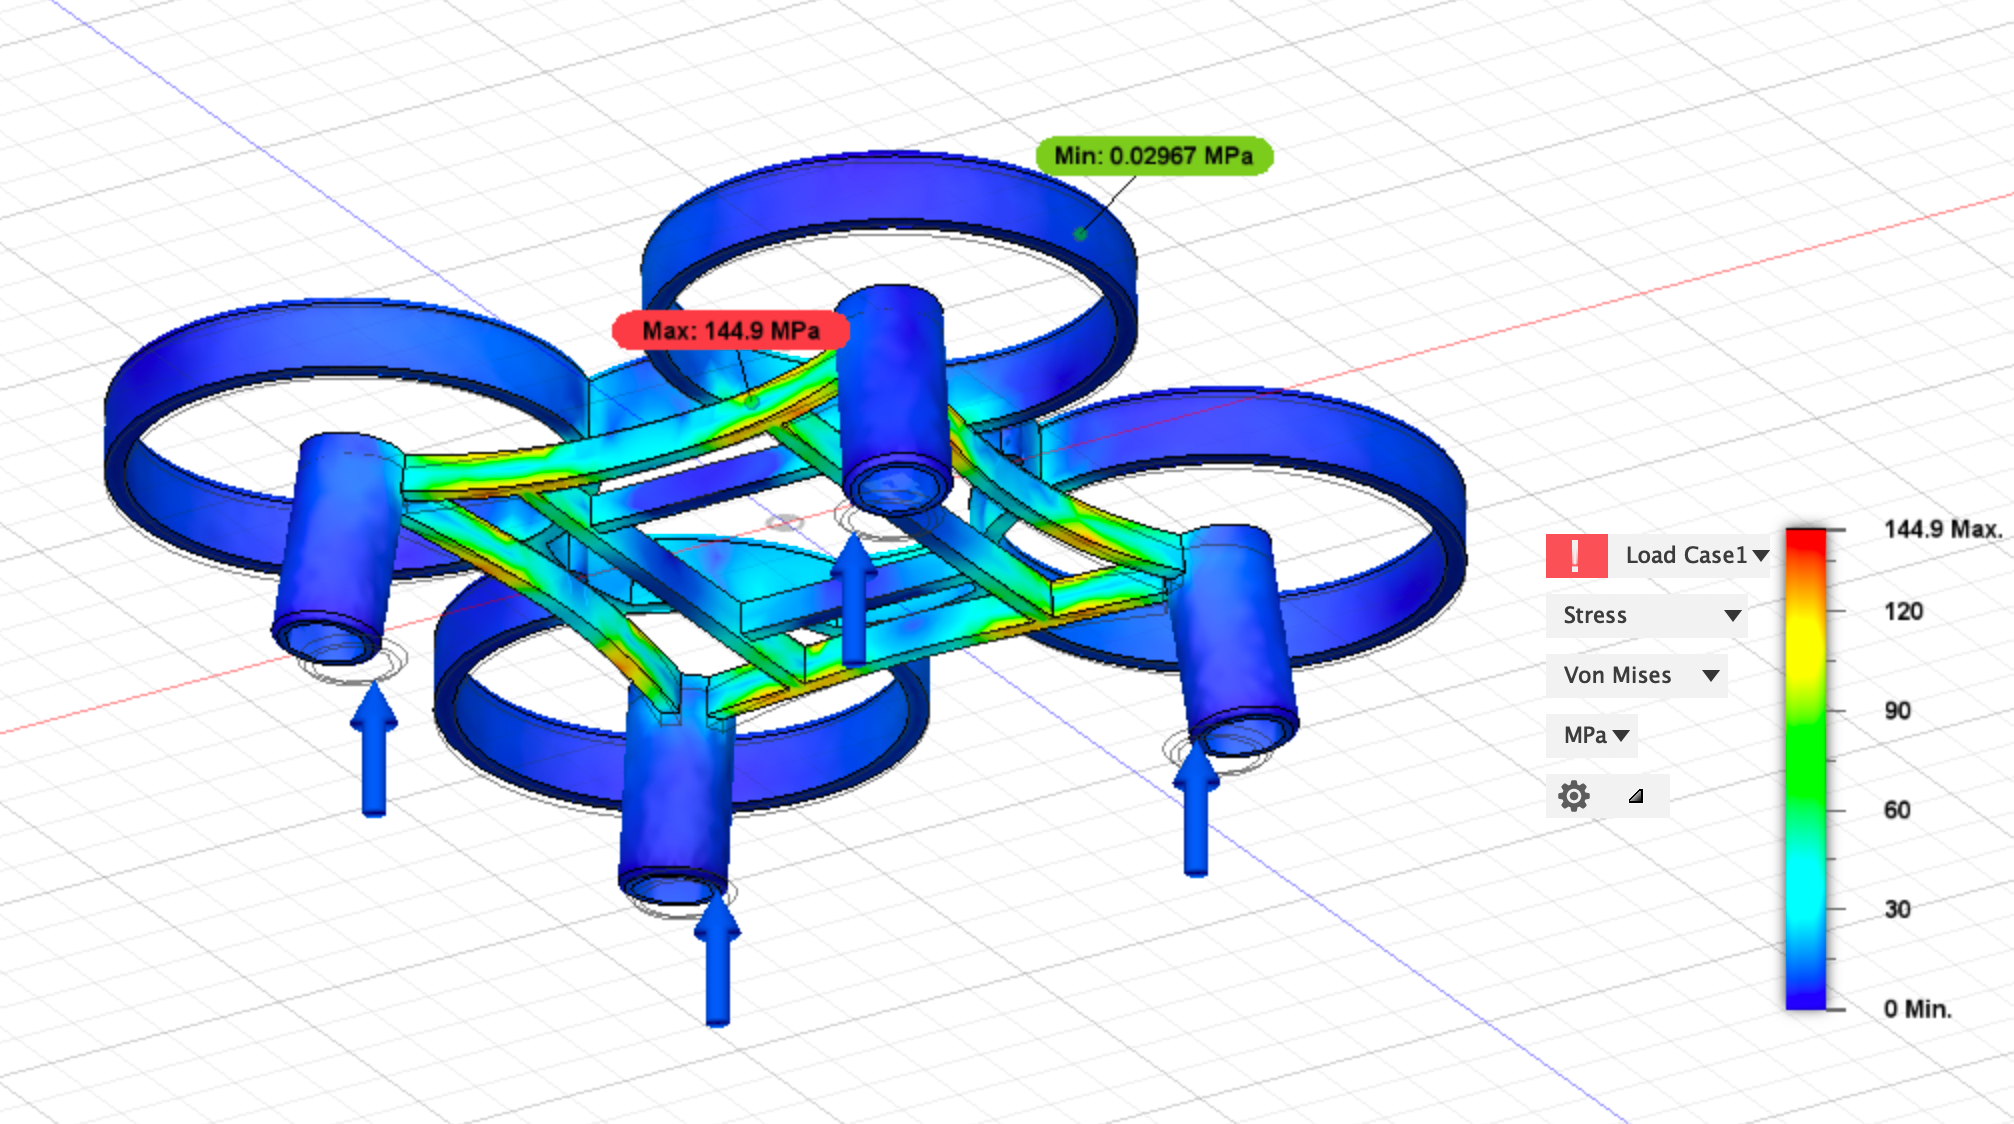Screen dimensions: 2014x1124
Task: Click the warning indicator to toggle load case alerts
Action: click(x=1577, y=555)
